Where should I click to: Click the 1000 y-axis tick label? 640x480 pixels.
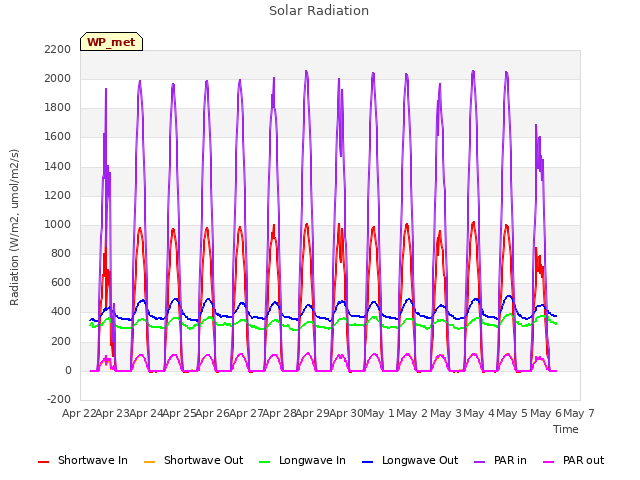tap(58, 224)
